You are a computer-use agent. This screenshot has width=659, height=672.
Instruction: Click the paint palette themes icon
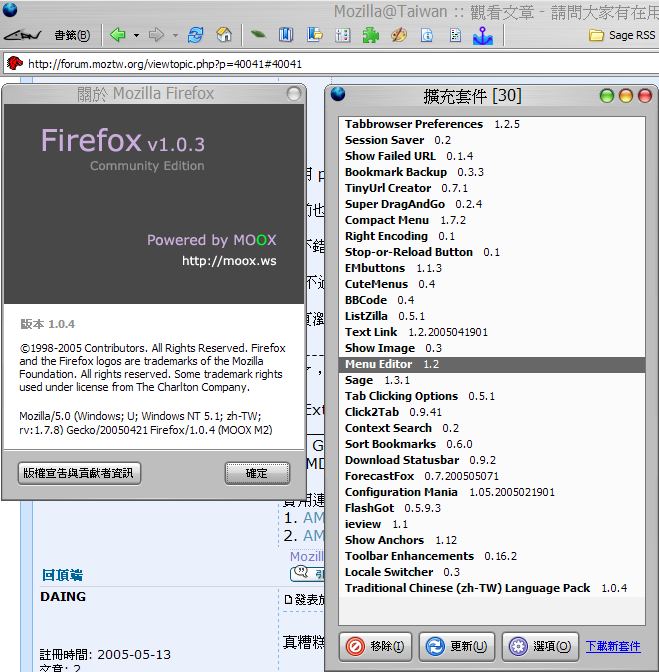click(x=399, y=35)
